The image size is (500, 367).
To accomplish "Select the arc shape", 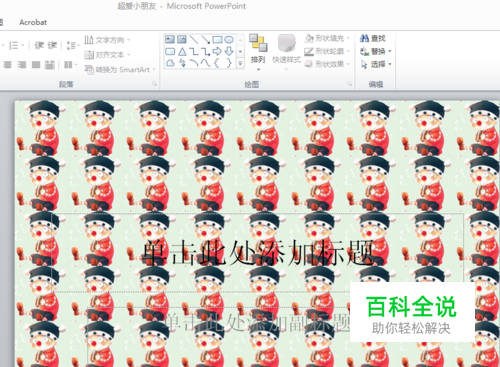I will coord(194,63).
